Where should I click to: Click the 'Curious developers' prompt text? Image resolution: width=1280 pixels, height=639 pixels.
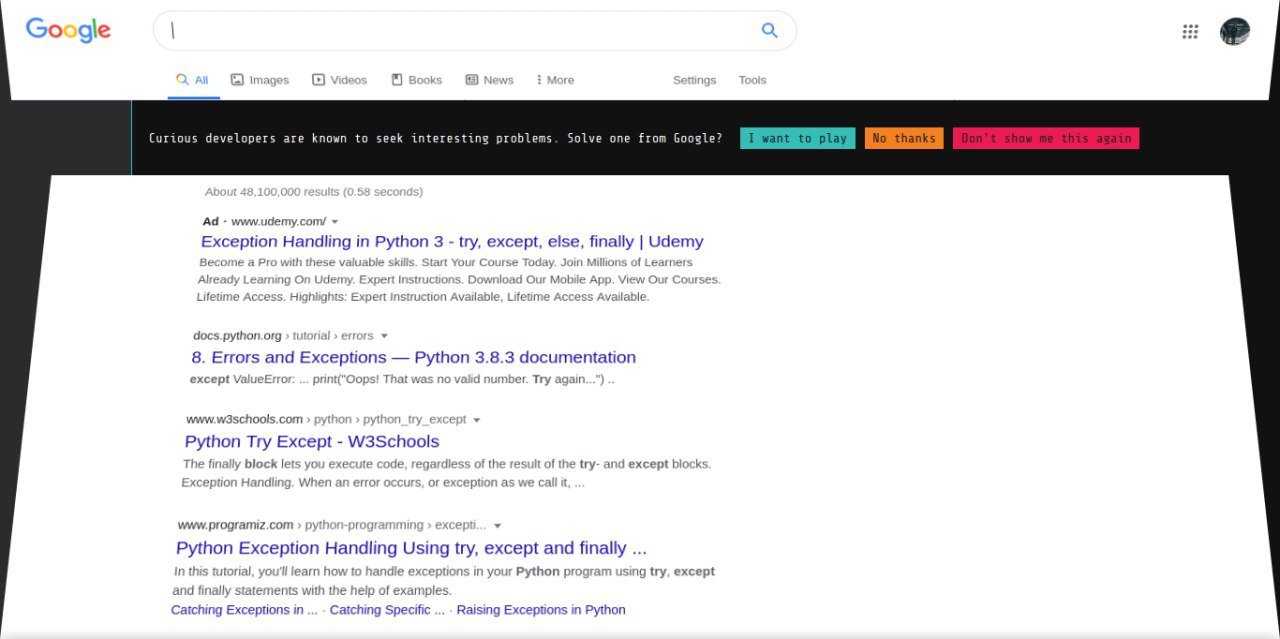tap(435, 138)
